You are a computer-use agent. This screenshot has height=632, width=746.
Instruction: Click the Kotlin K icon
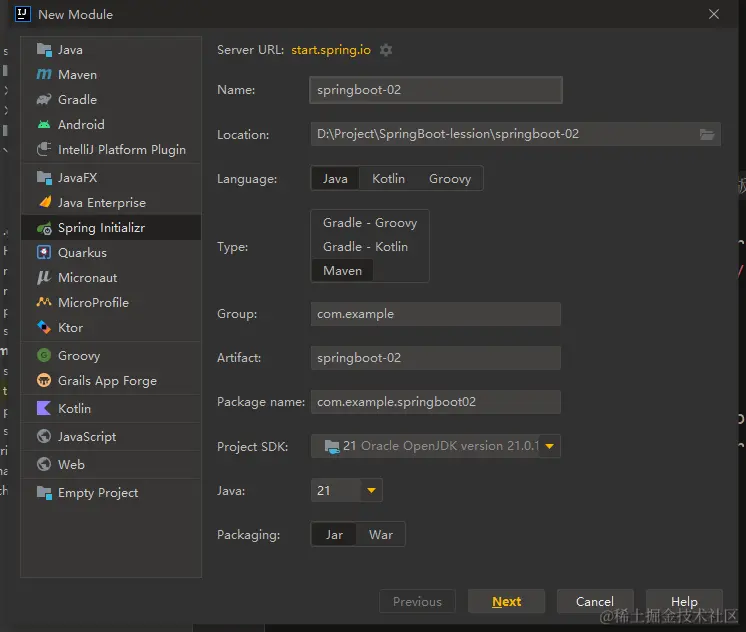44,408
